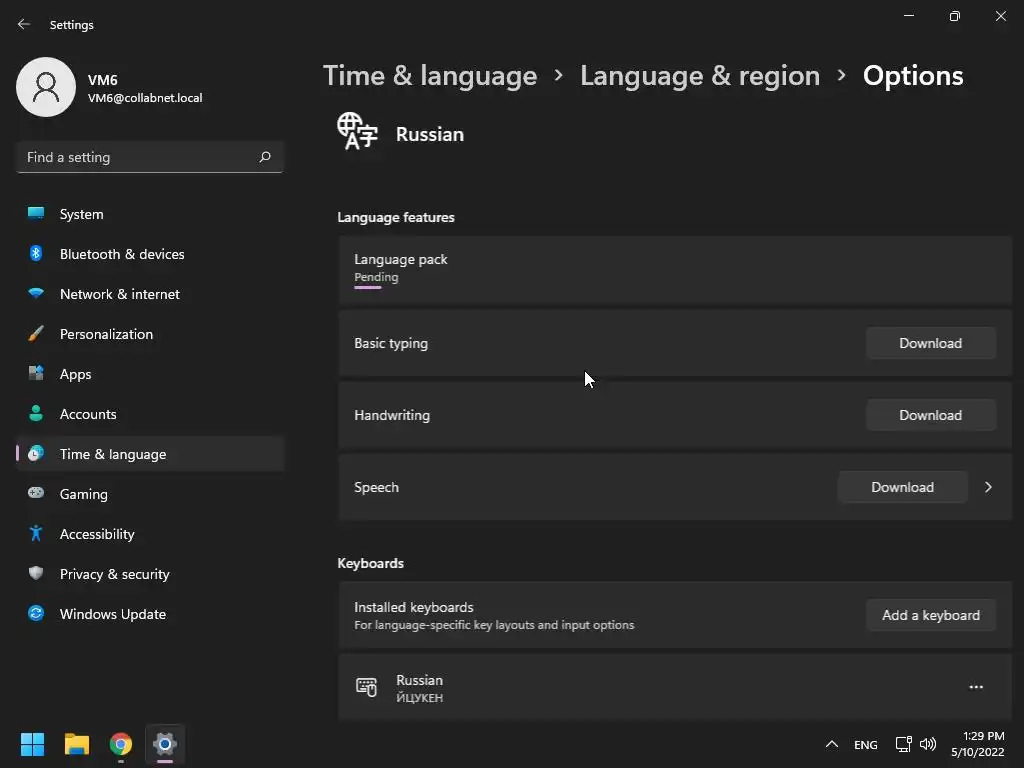Expand the Speech options chevron
Viewport: 1024px width, 768px height.
click(x=988, y=487)
